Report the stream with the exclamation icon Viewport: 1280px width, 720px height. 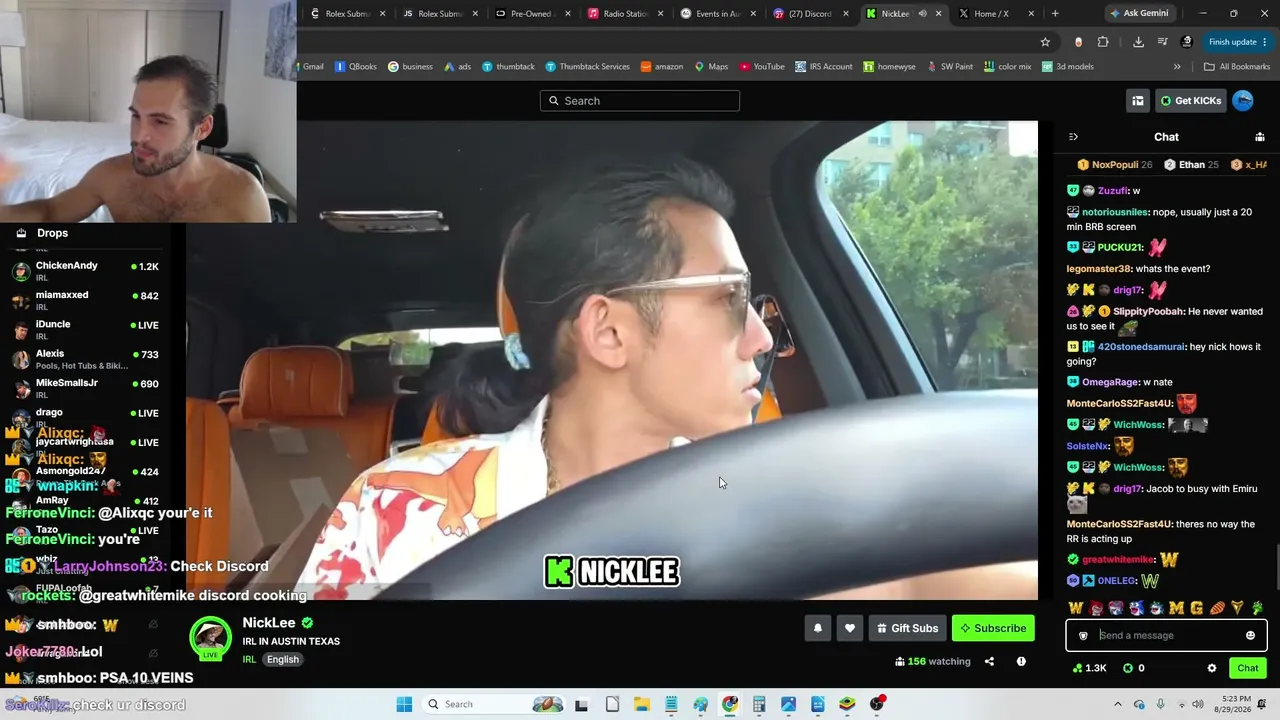pos(1021,661)
